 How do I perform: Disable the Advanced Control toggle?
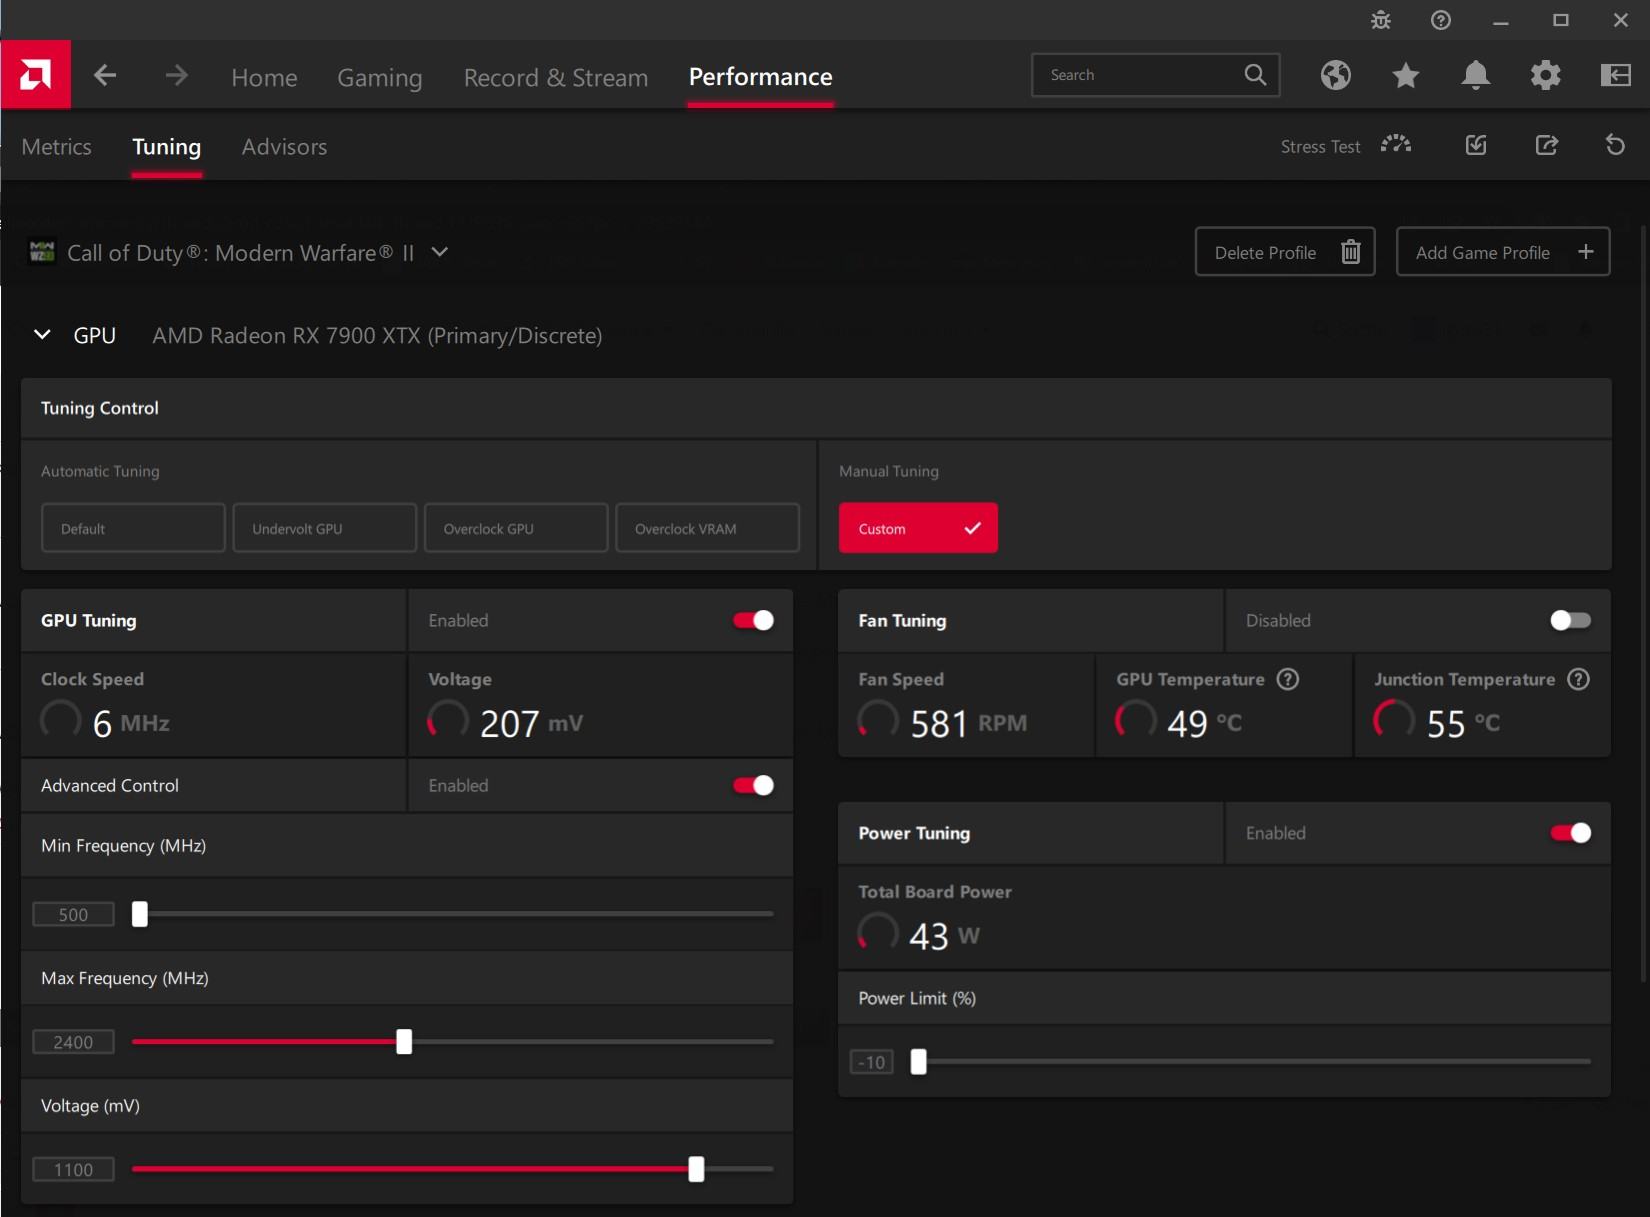(753, 785)
